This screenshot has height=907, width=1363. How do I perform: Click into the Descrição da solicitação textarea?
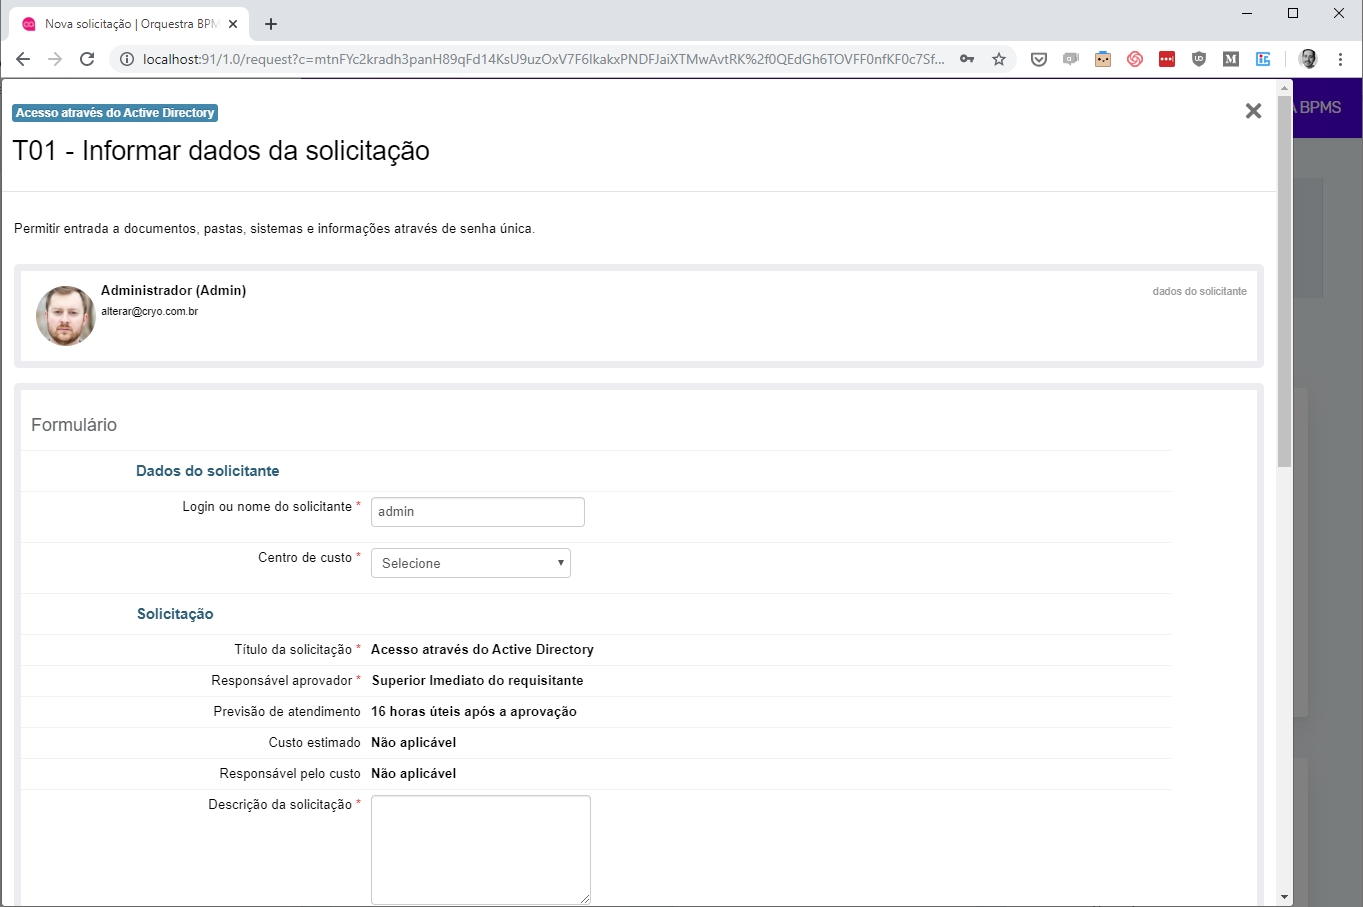[x=480, y=849]
